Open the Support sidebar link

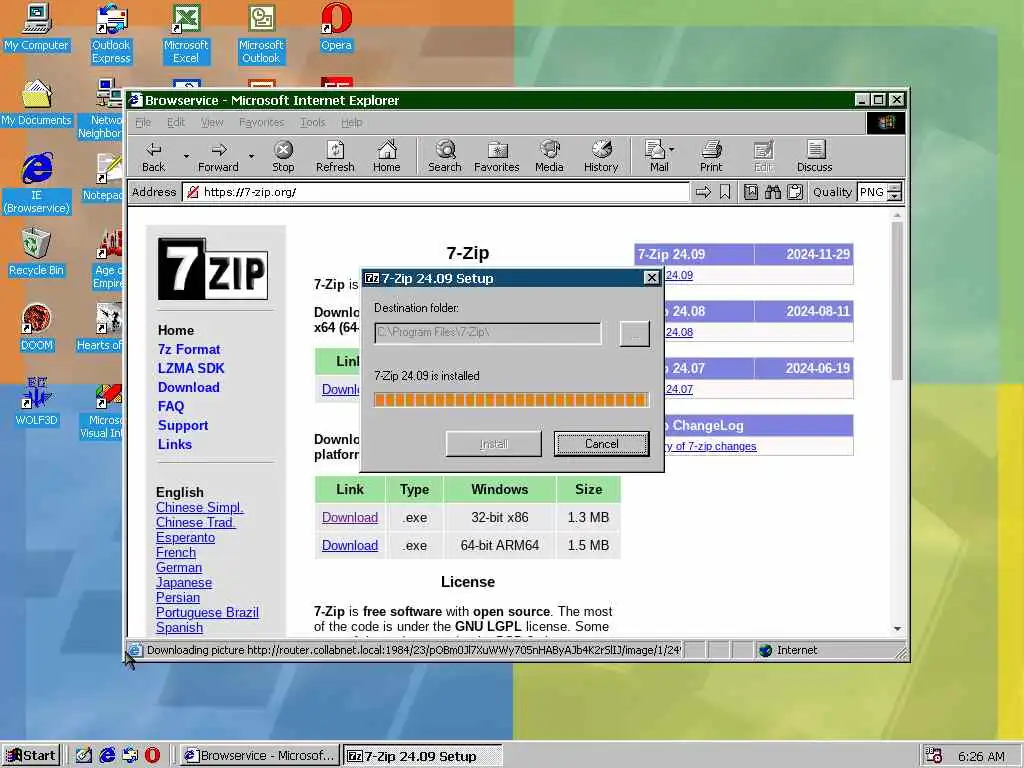click(183, 425)
